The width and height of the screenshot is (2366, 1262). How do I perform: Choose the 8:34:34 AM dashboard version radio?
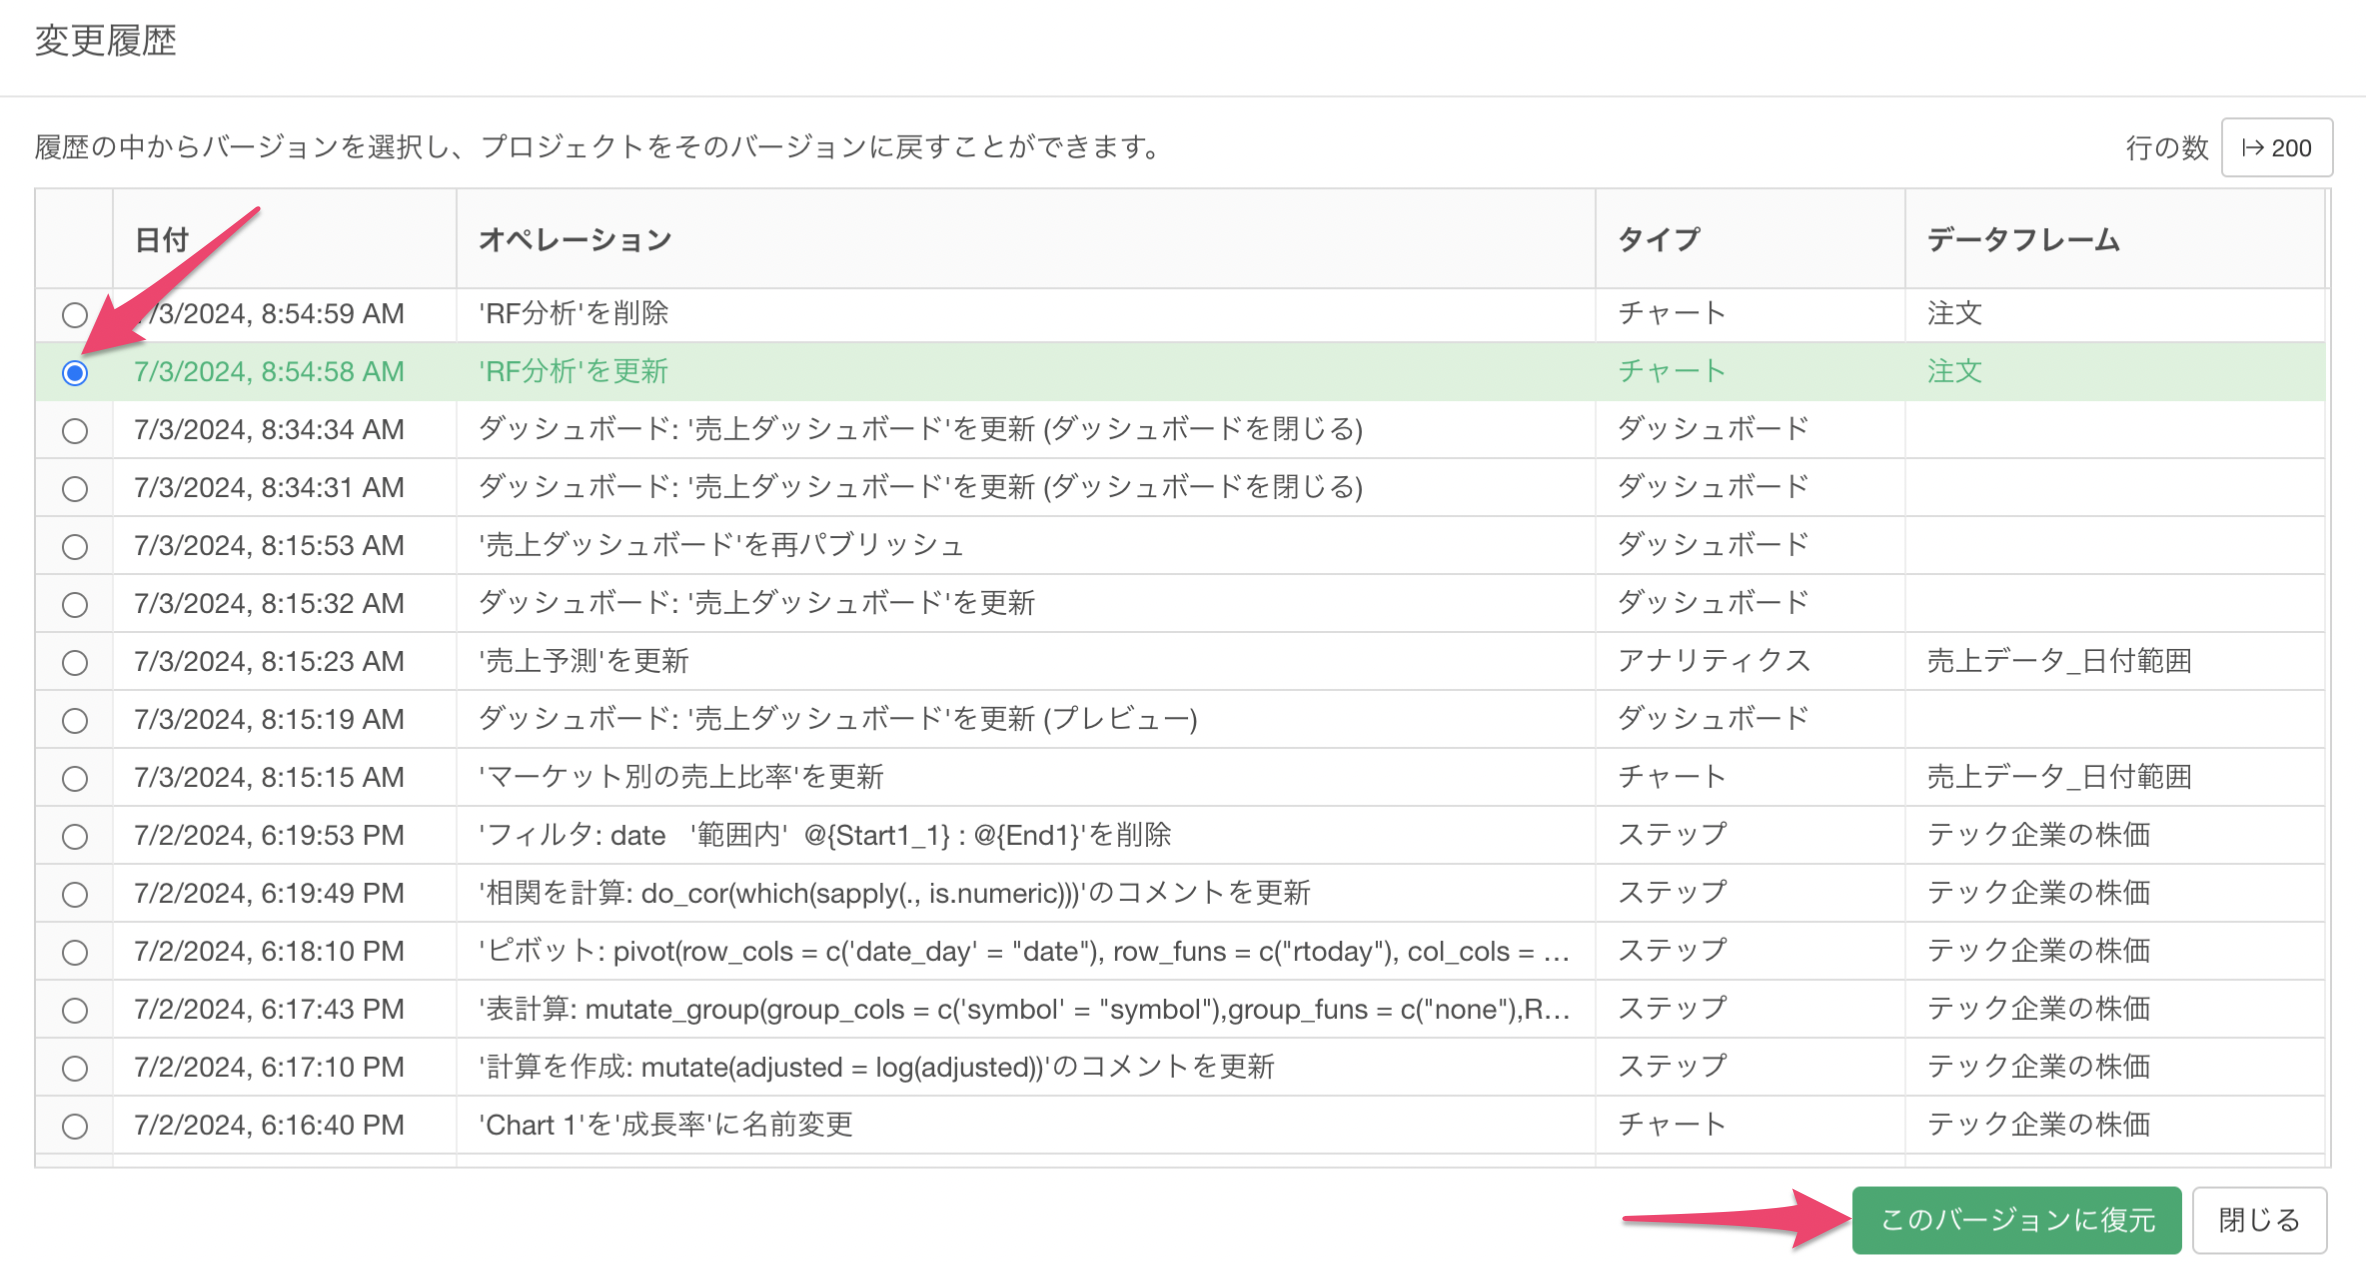click(75, 431)
